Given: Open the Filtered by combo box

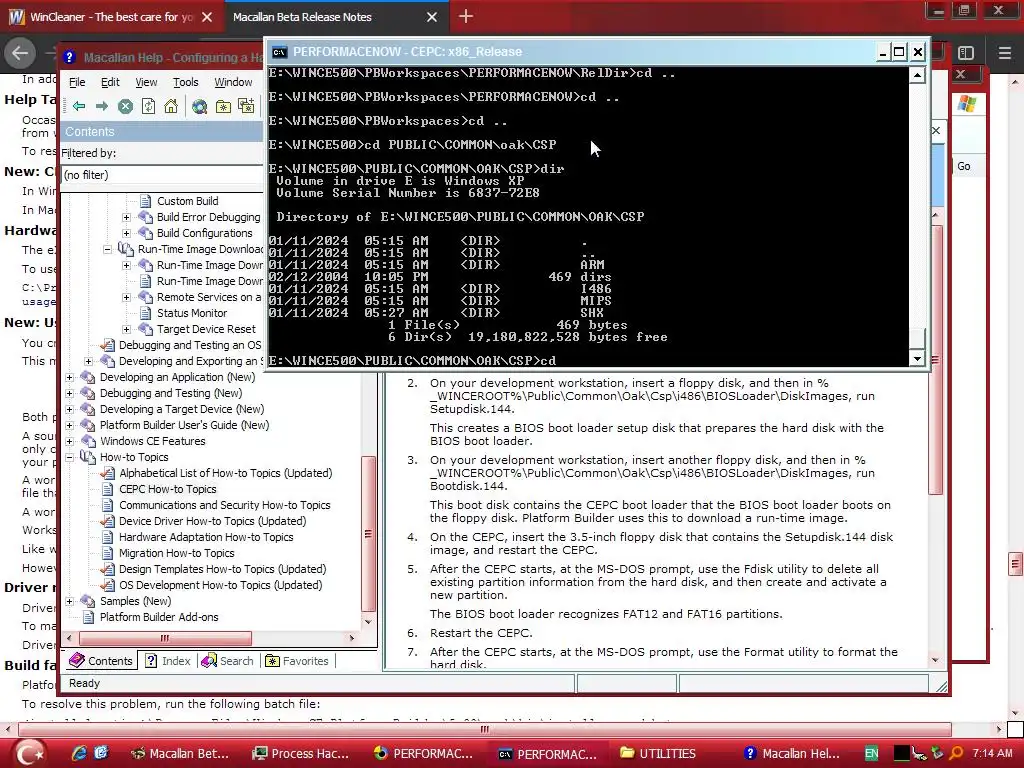Looking at the screenshot, I should click(162, 174).
